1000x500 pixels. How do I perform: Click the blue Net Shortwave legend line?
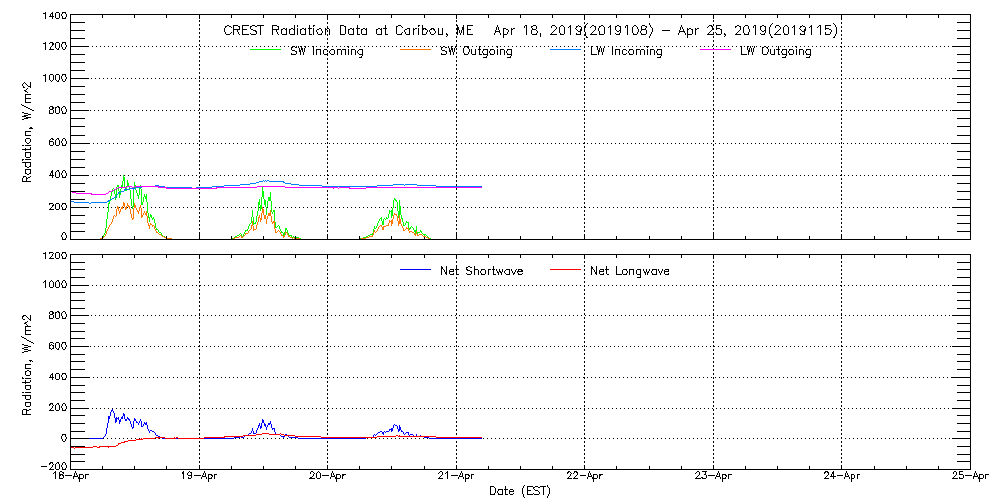(x=415, y=271)
